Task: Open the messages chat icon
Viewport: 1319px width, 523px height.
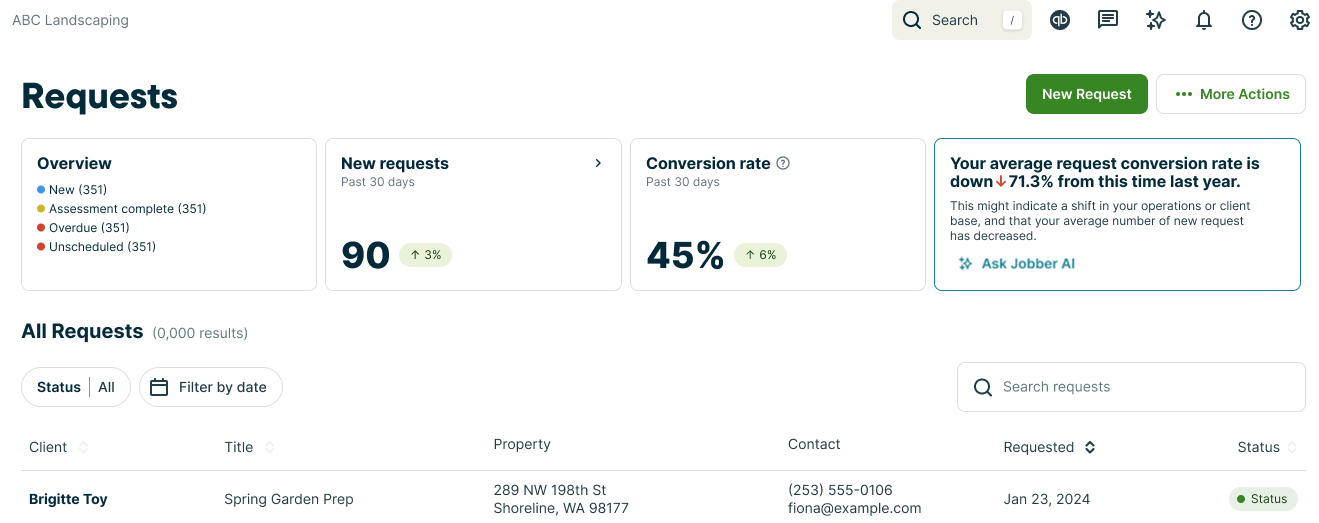Action: 1108,20
